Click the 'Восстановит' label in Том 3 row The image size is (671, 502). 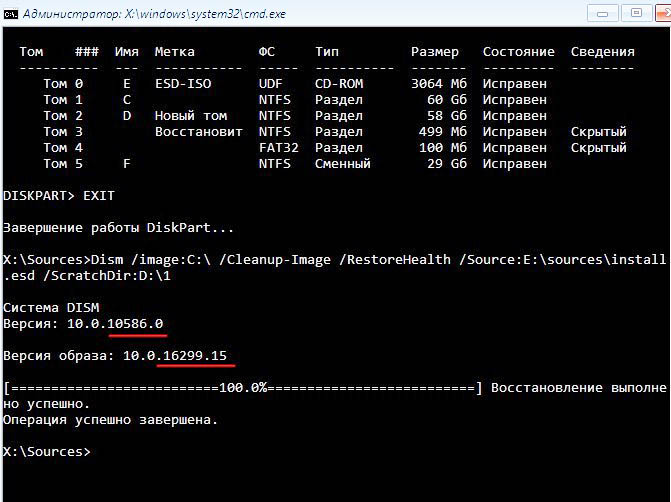coord(198,132)
